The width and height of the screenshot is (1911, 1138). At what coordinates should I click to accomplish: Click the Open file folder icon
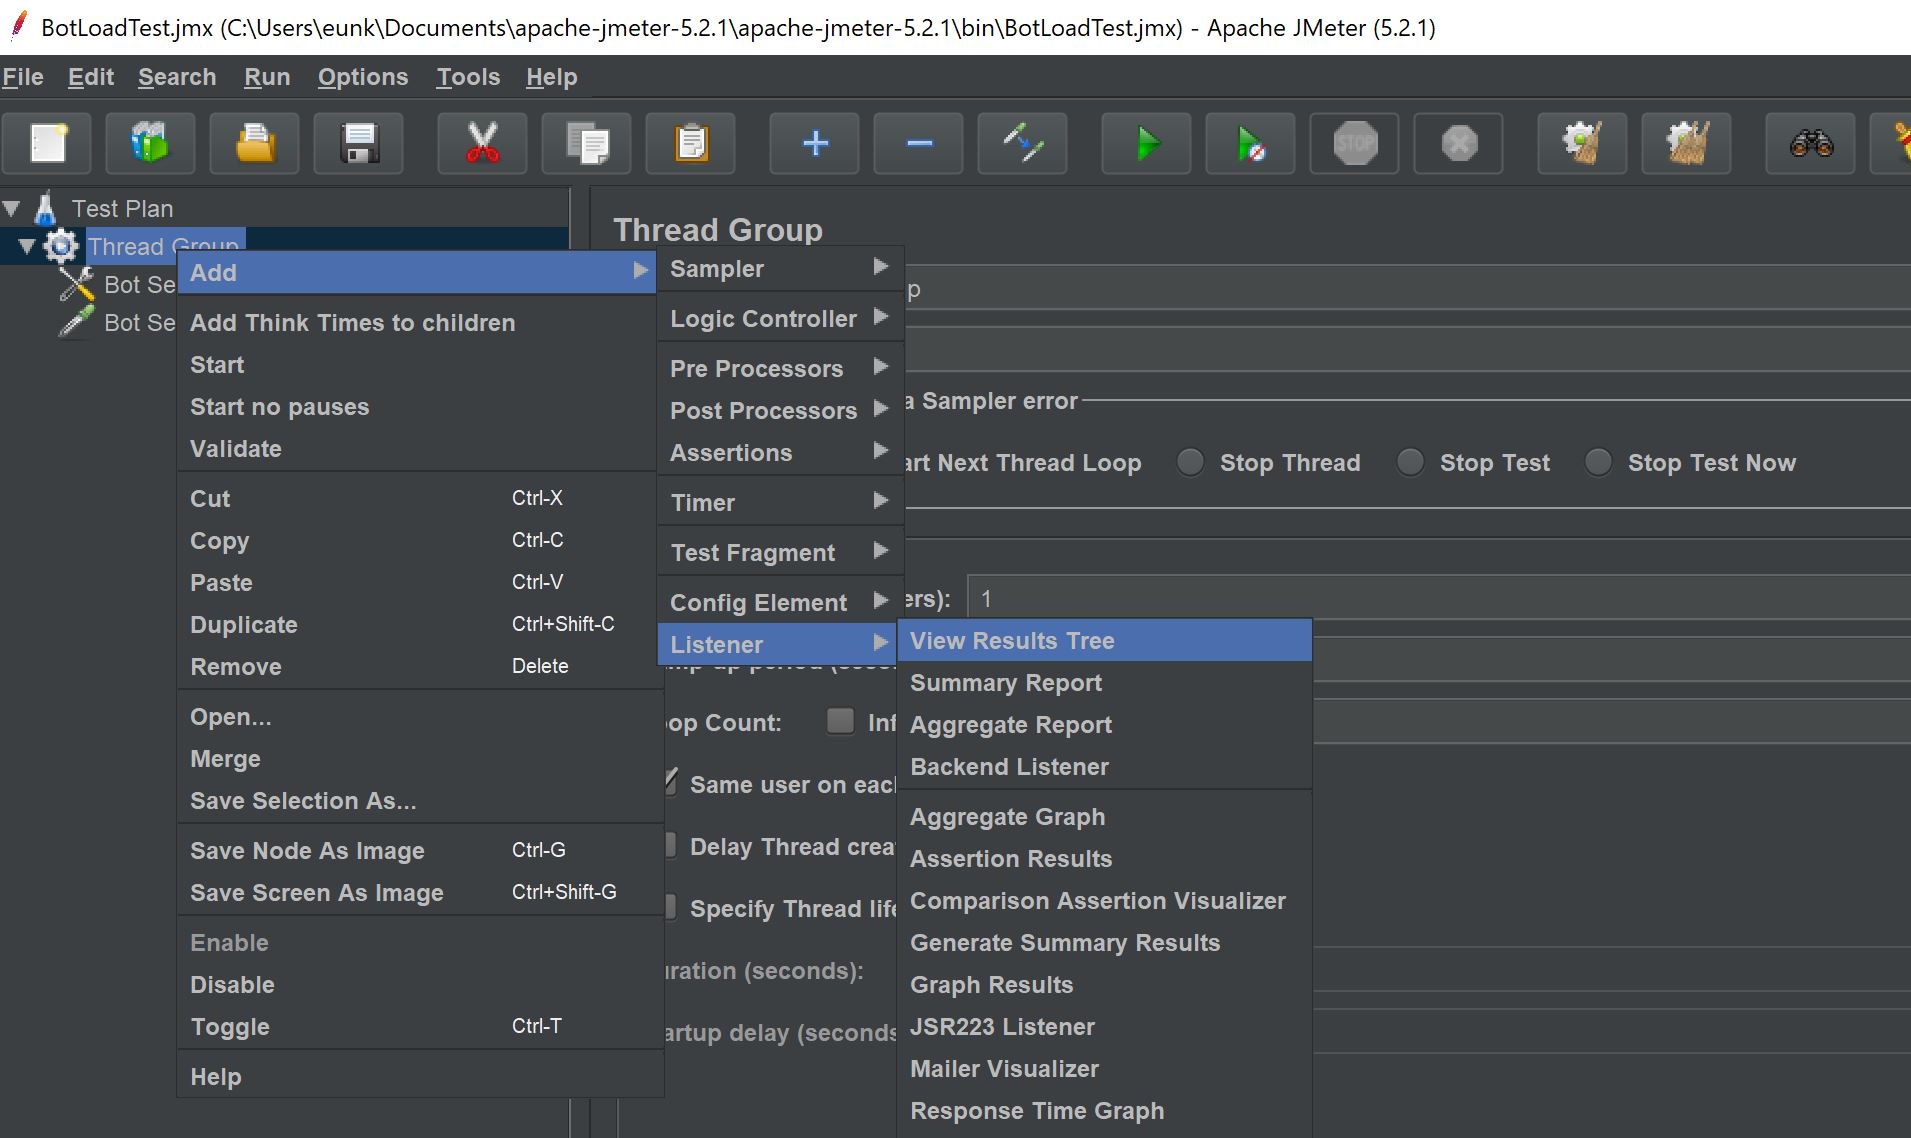coord(255,143)
